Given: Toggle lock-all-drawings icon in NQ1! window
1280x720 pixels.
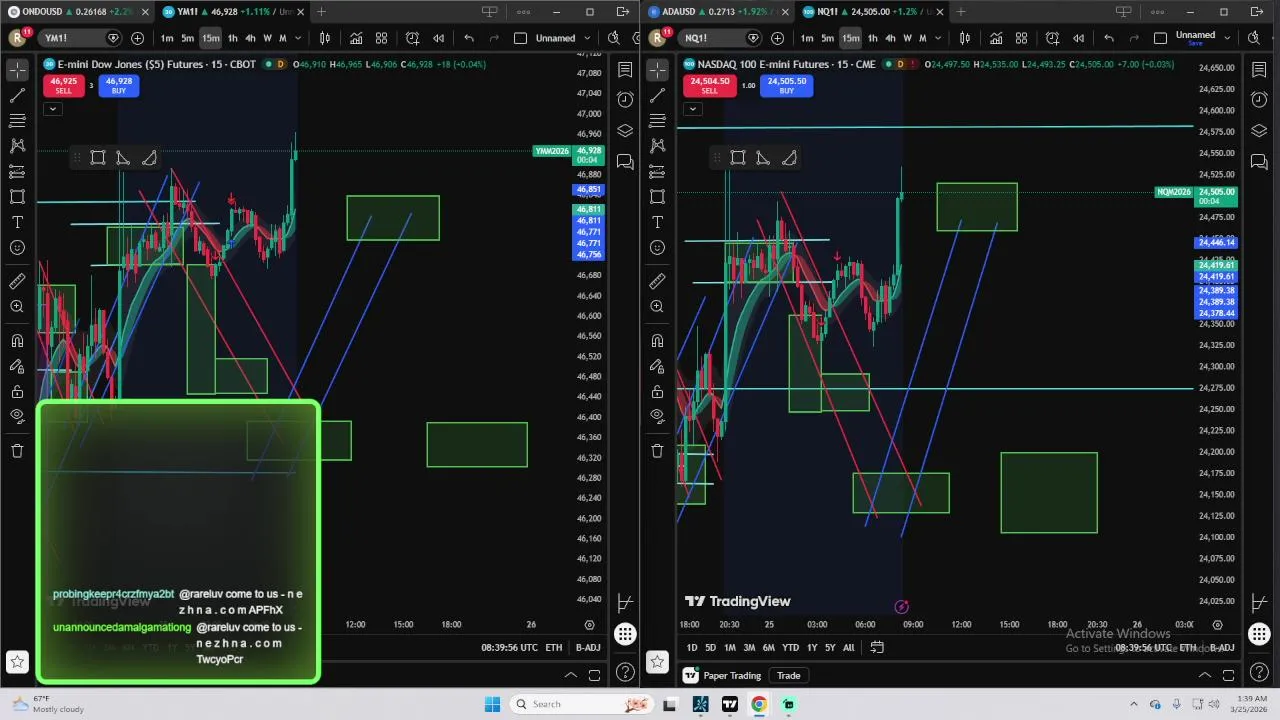Looking at the screenshot, I should point(657,391).
